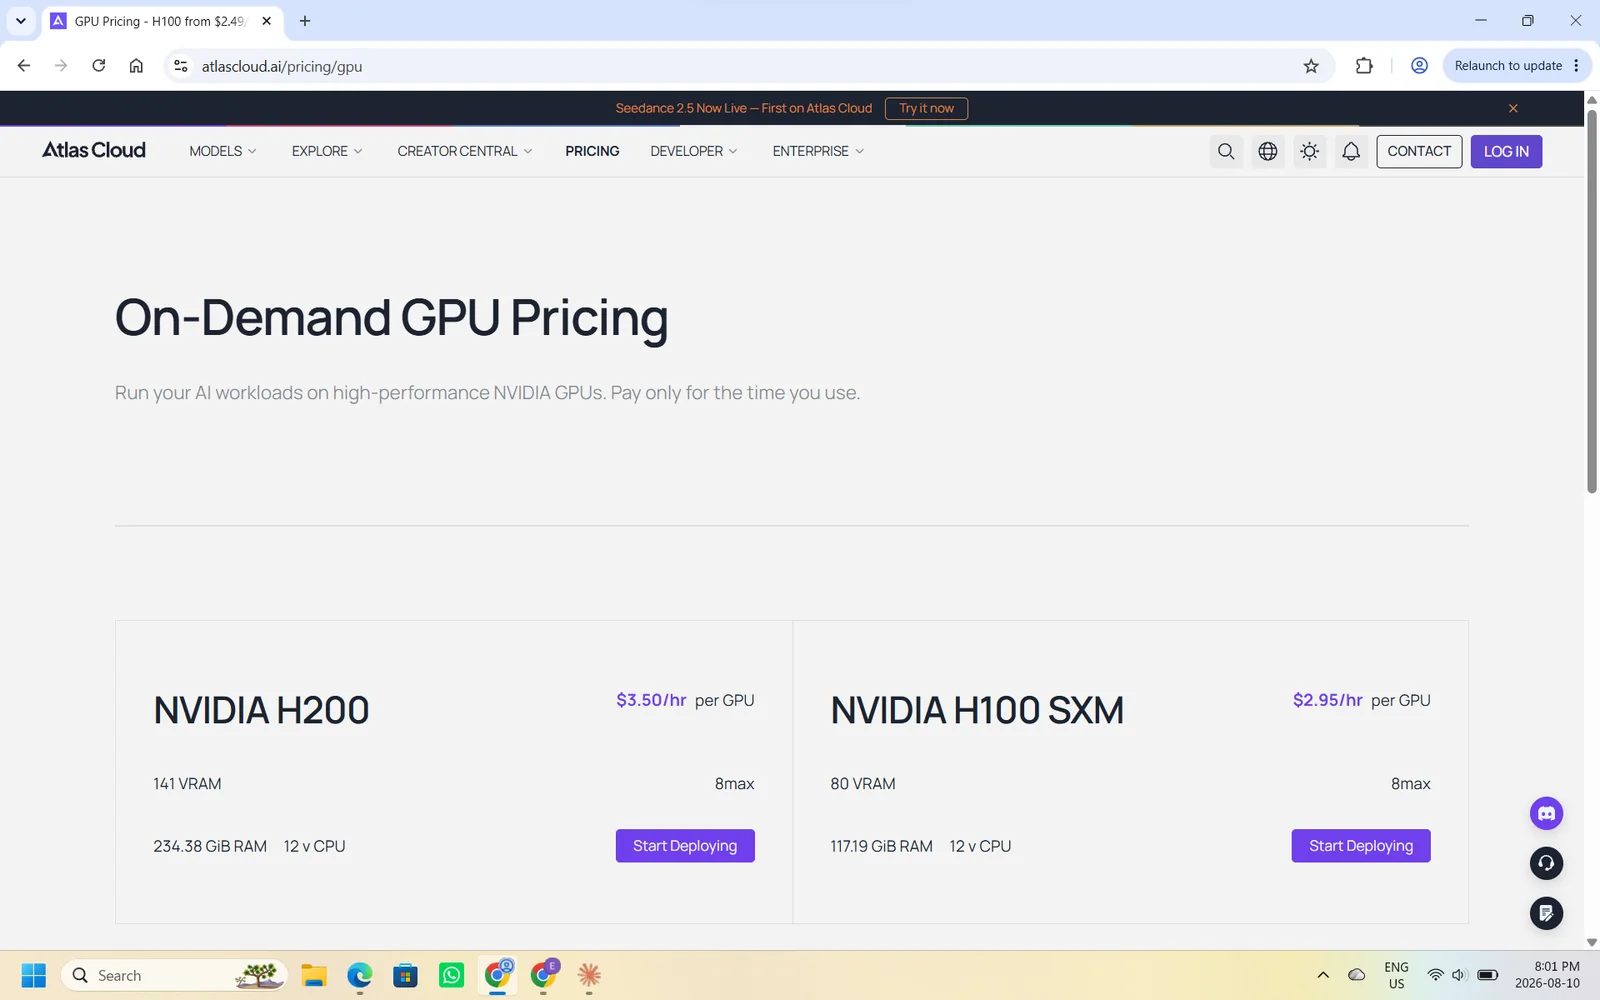Open the battery status icon
Viewport: 1600px width, 1000px height.
[1488, 975]
